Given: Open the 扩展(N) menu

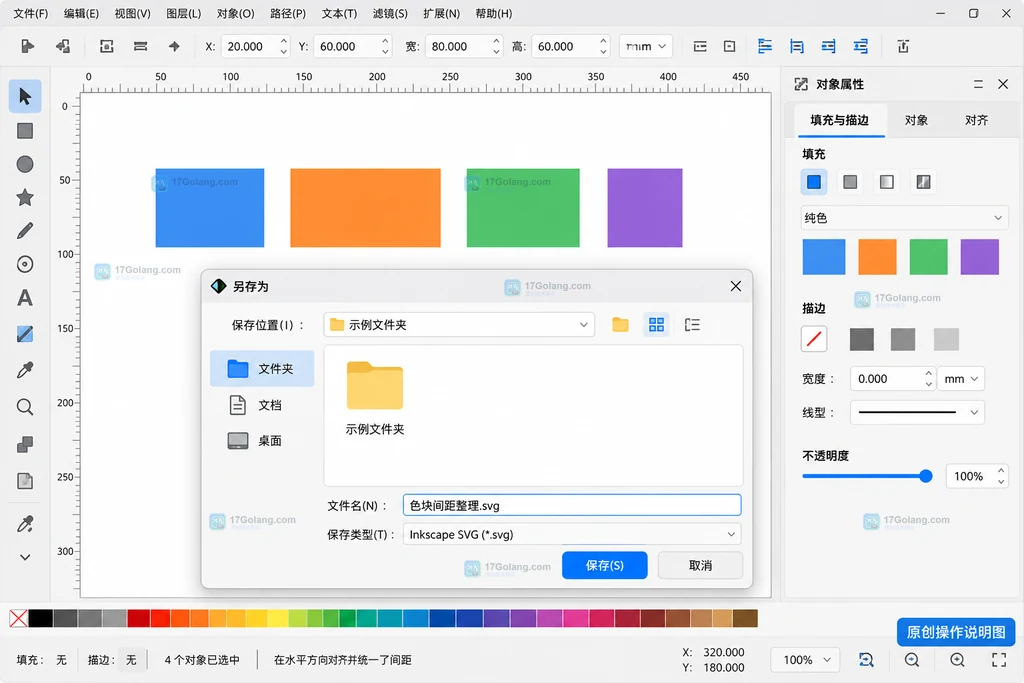Looking at the screenshot, I should [x=441, y=13].
